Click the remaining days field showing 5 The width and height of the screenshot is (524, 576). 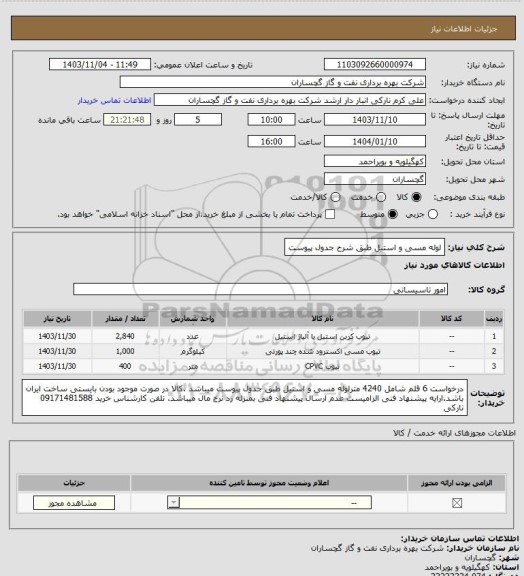198,120
